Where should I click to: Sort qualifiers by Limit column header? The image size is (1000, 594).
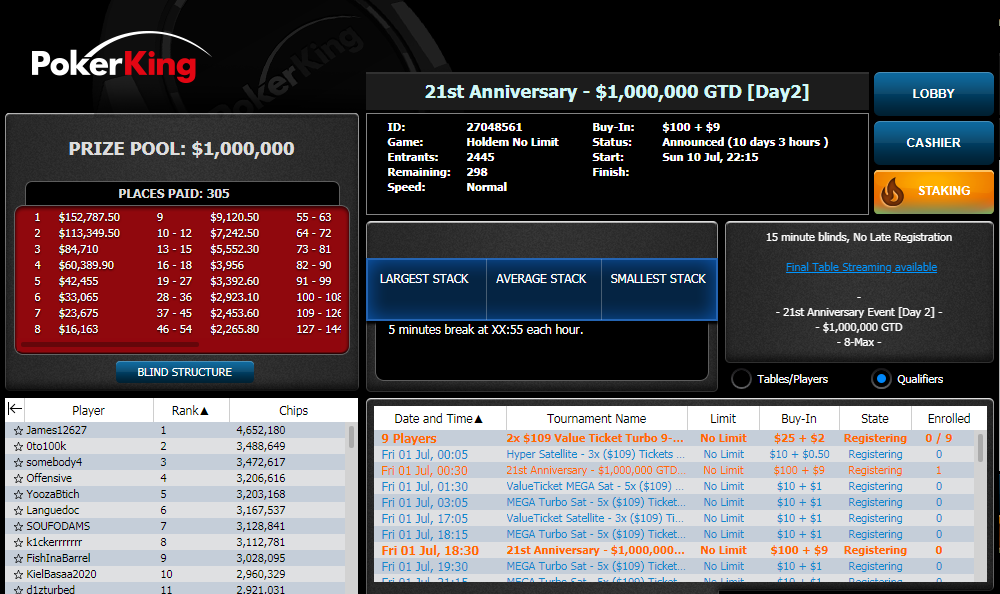click(x=723, y=419)
